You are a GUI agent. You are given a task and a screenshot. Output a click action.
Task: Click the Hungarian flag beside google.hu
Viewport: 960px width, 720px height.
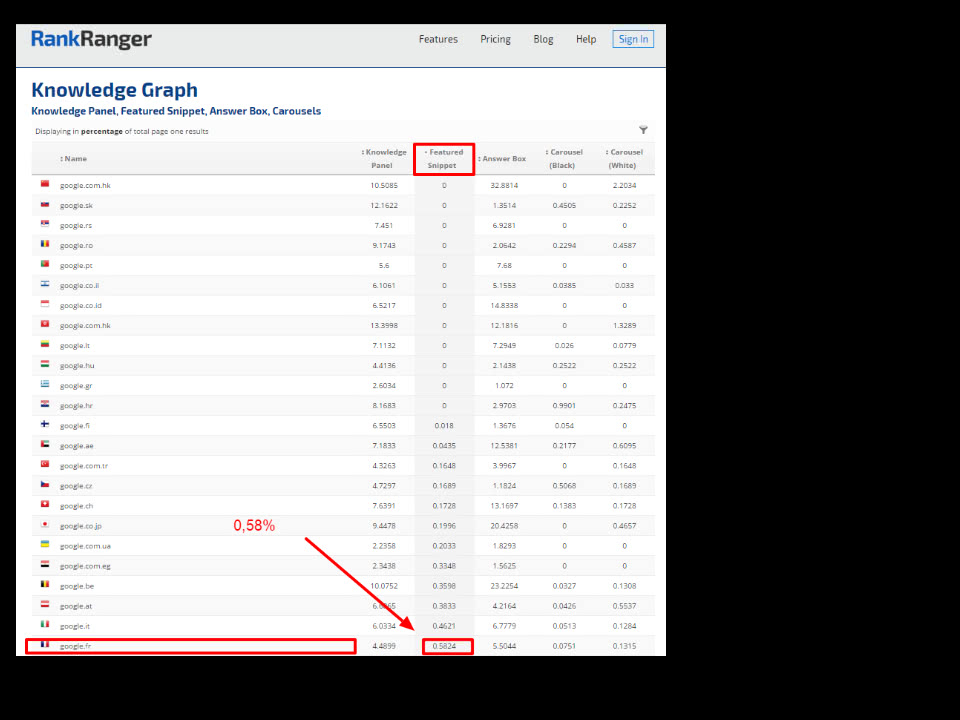click(x=45, y=364)
